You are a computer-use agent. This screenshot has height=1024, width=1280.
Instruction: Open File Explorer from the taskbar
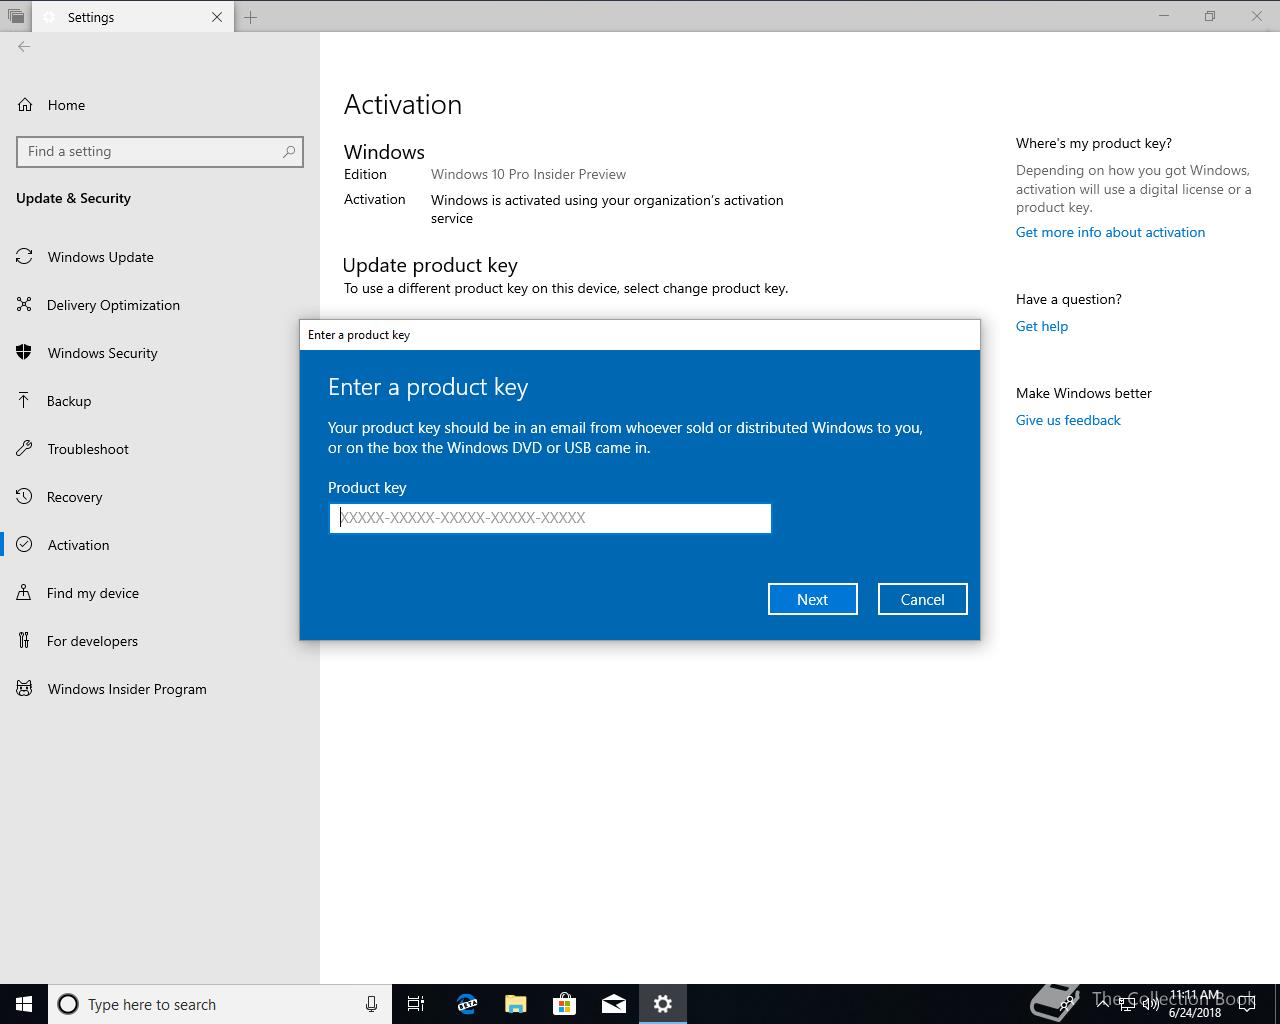(515, 1004)
